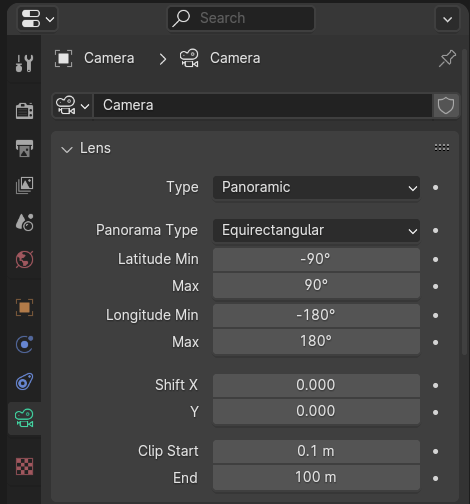Open the Tool properties tab
Viewport: 470px width, 504px height.
(24, 63)
